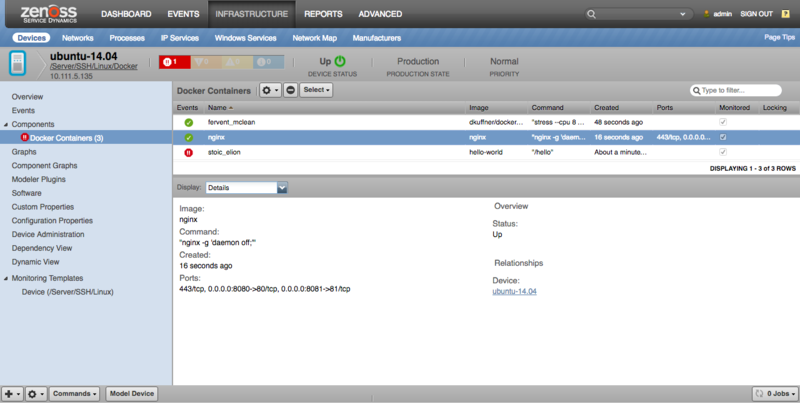Open Modeler Plugins in sidebar
The image size is (800, 404).
39,180
